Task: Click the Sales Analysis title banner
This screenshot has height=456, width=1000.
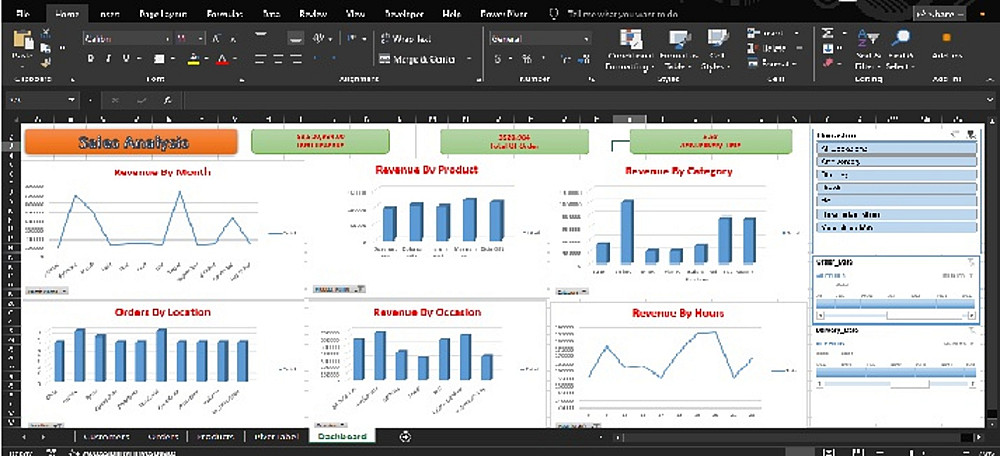Action: (x=131, y=142)
